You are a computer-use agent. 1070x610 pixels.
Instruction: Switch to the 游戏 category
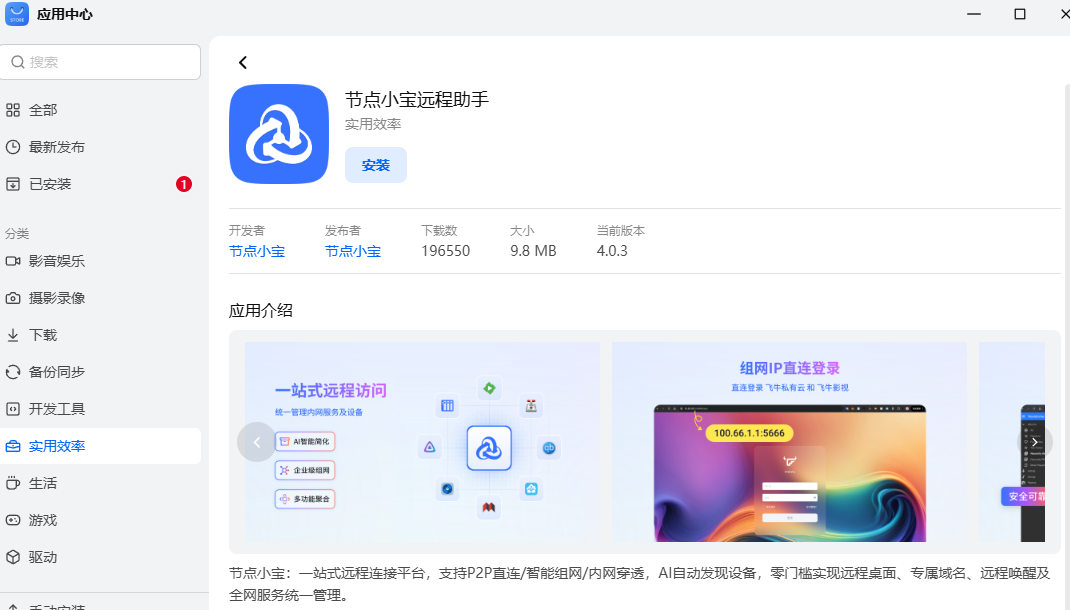click(x=43, y=520)
